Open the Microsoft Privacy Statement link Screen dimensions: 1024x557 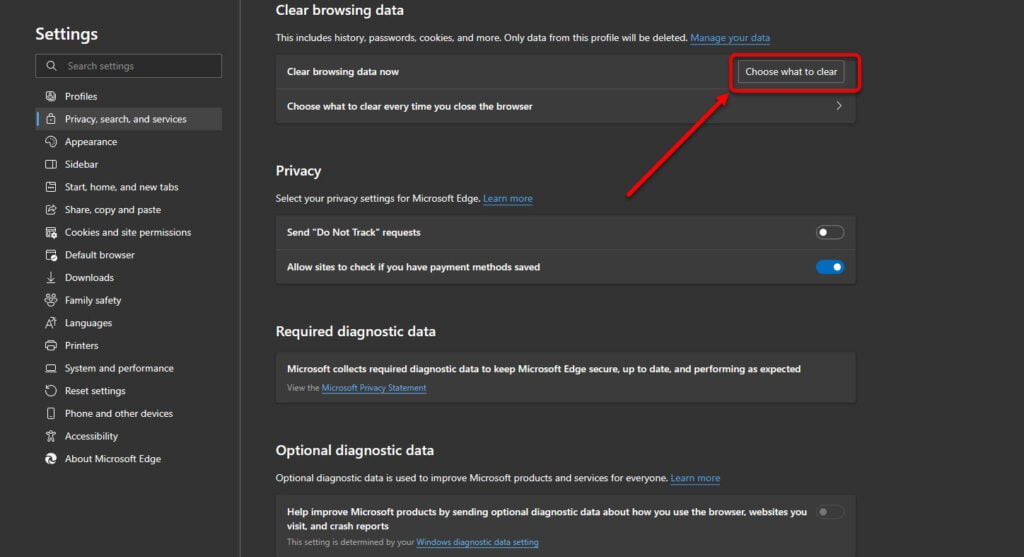click(x=374, y=388)
